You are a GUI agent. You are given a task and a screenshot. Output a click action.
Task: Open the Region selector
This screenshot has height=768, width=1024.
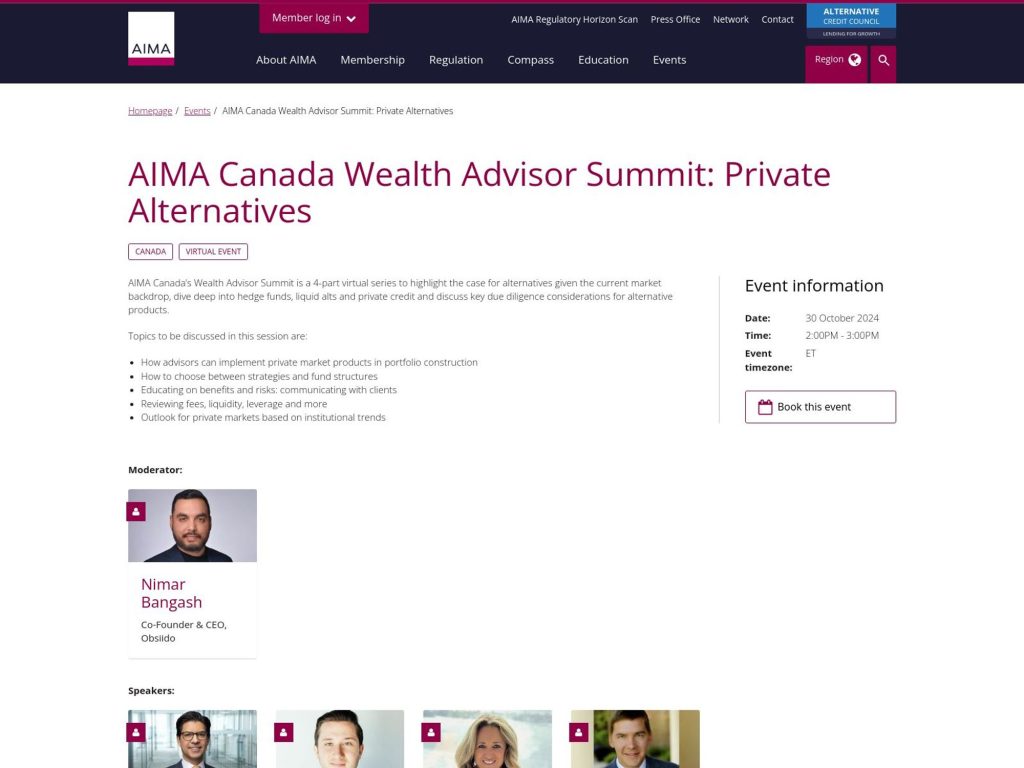coord(835,59)
